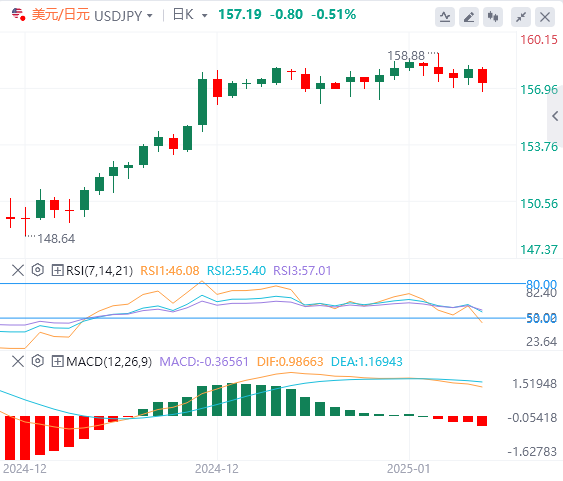Click the 158.88 high price marker
563x481 pixels.
(406, 56)
